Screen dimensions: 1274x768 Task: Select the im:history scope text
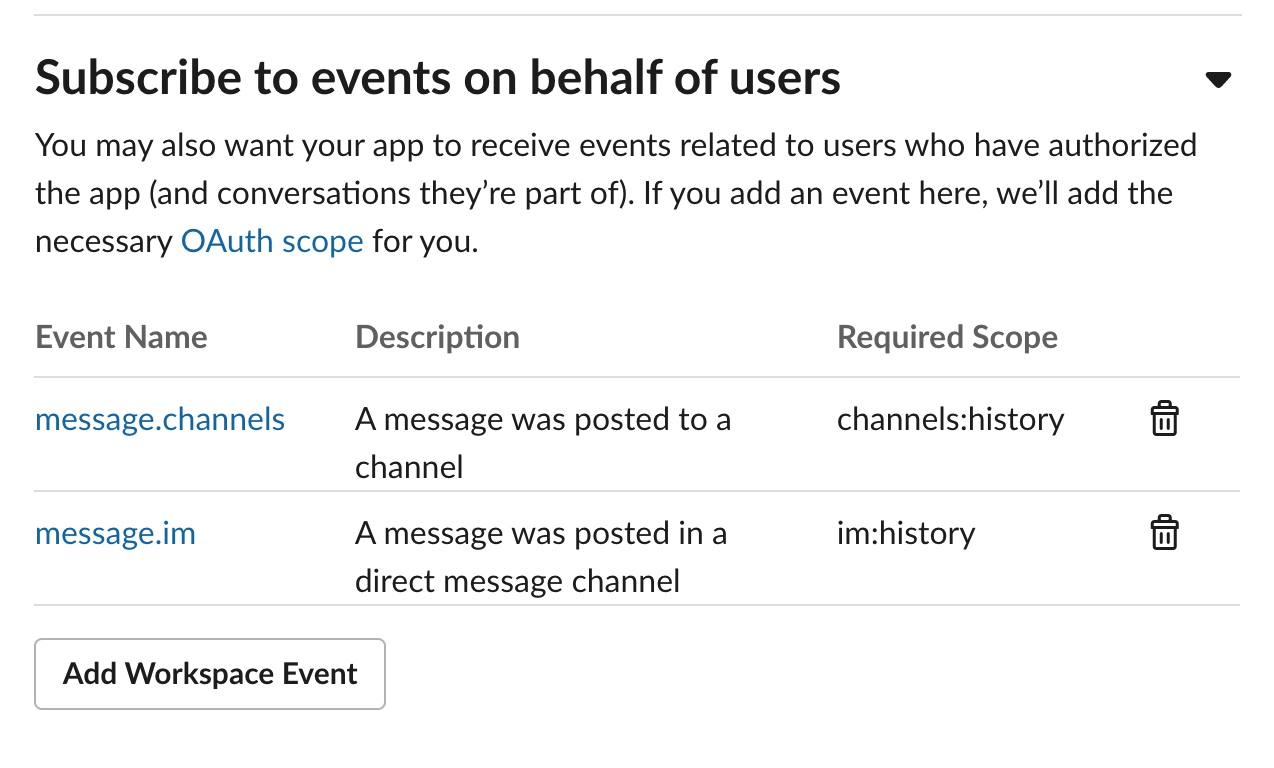click(x=905, y=534)
